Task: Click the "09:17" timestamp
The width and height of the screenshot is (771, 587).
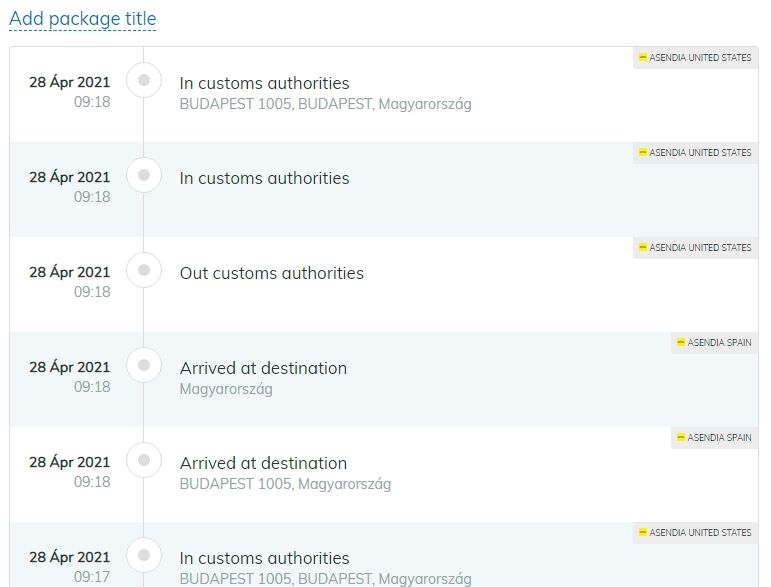Action: tap(92, 577)
